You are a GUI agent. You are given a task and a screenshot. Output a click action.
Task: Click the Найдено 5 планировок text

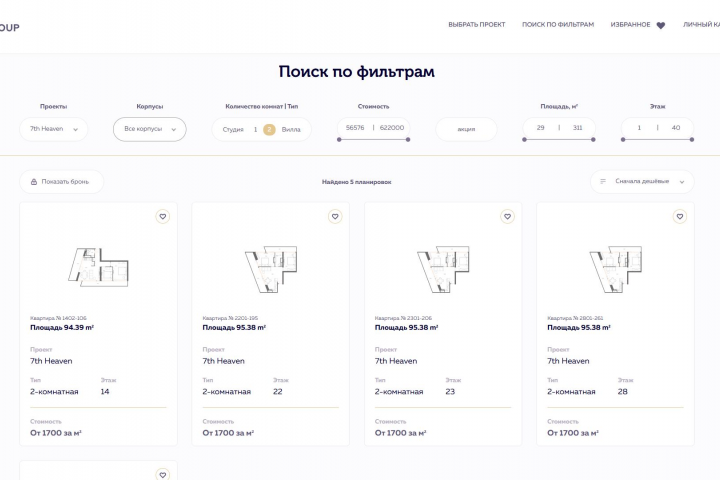pos(356,182)
